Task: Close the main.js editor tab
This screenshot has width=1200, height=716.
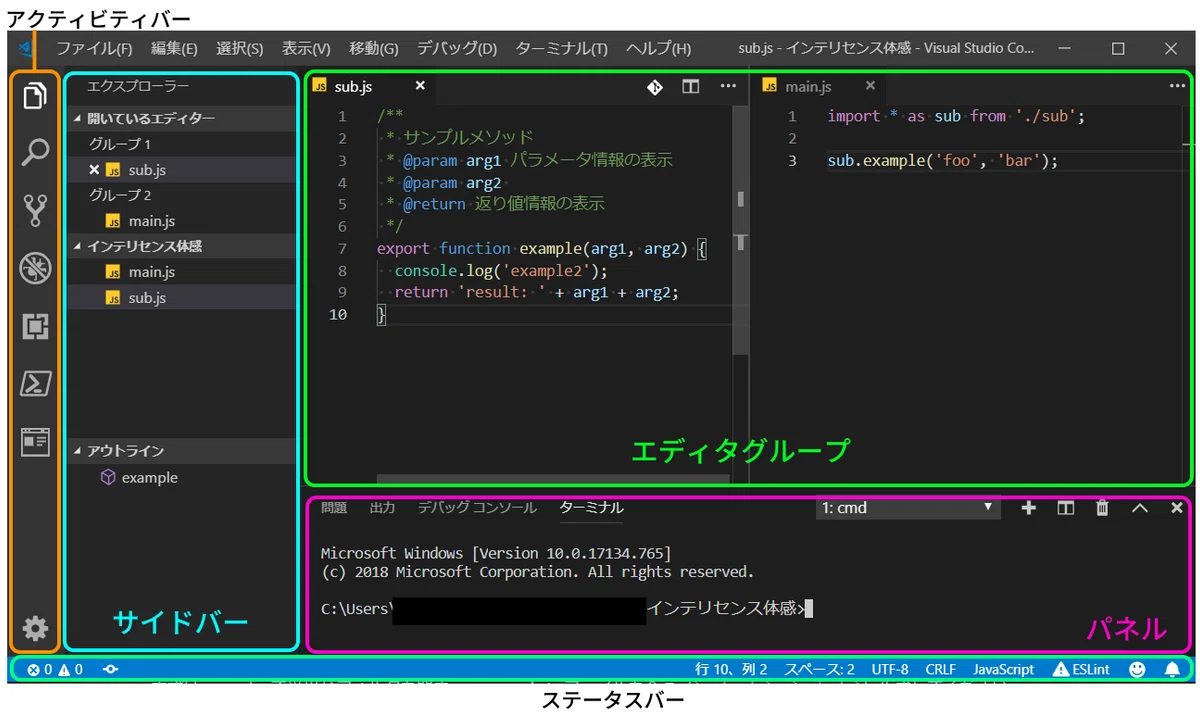Action: (x=870, y=87)
